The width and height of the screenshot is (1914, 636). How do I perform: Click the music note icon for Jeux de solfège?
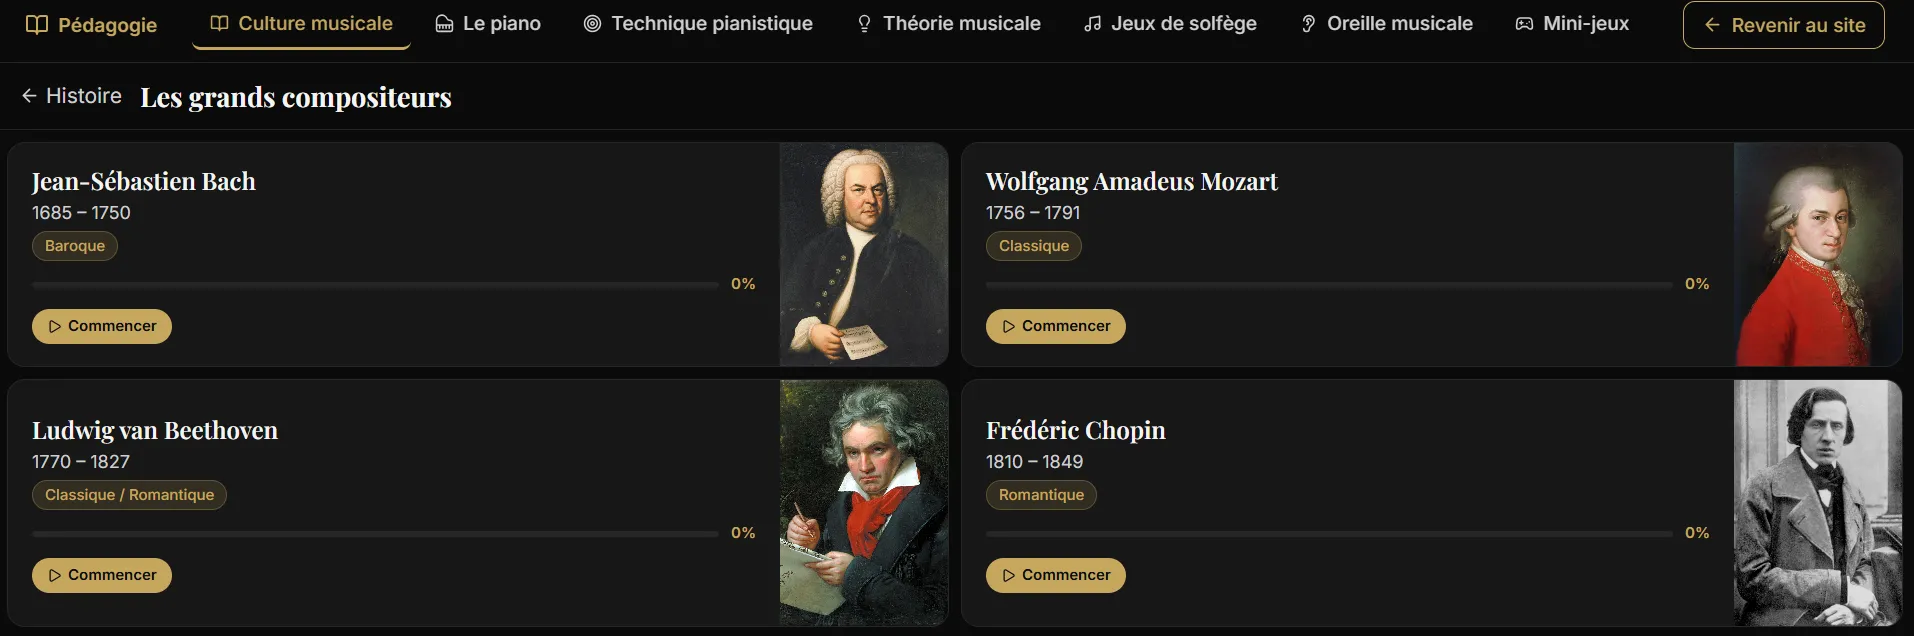click(x=1091, y=23)
